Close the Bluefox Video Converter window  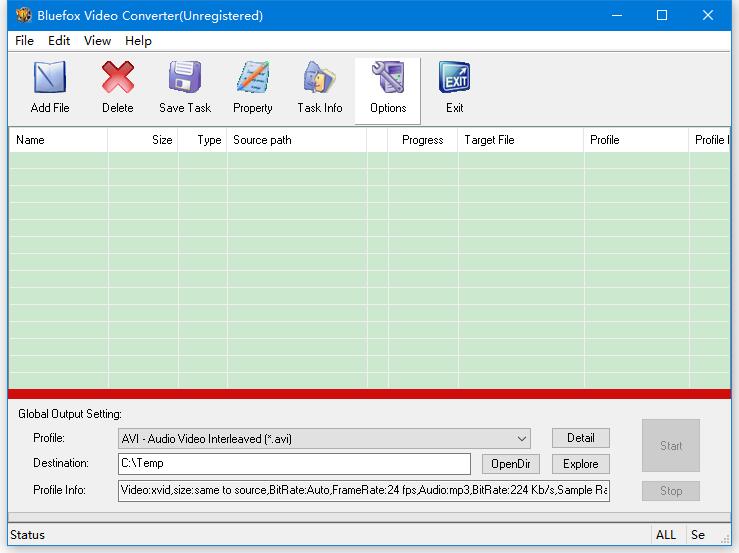click(707, 16)
